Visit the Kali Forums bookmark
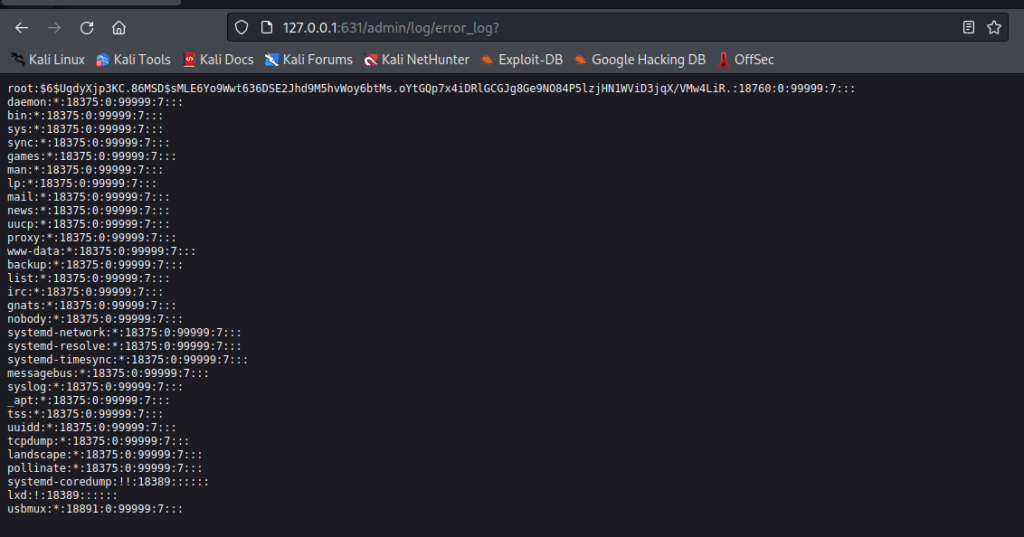Screen dimensions: 1024x537 point(308,60)
